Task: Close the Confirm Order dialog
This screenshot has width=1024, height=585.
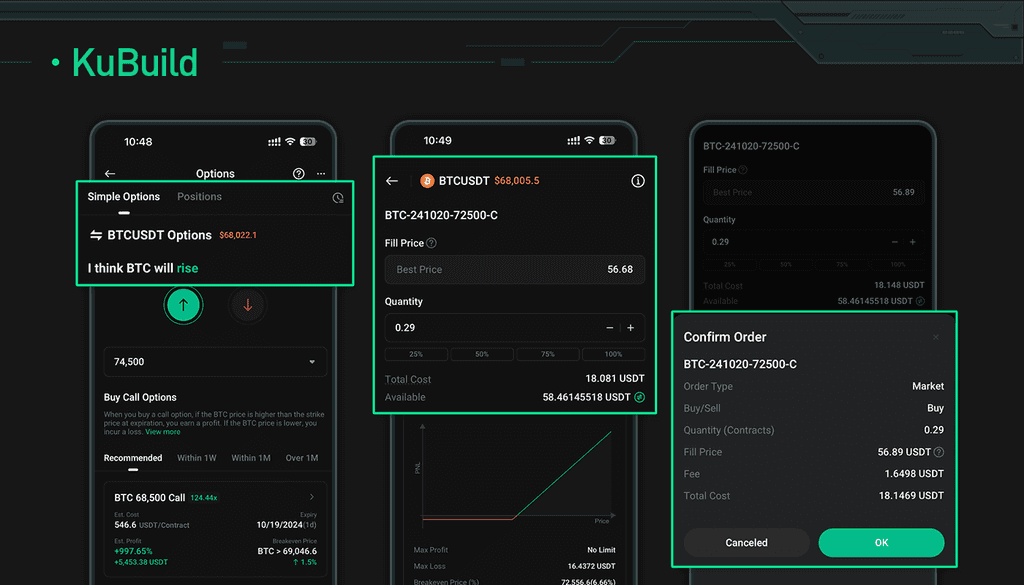Action: [936, 338]
